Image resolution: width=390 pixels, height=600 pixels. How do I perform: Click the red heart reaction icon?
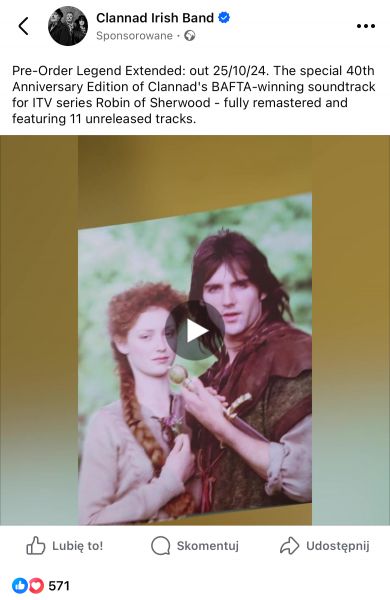pyautogui.click(x=36, y=586)
